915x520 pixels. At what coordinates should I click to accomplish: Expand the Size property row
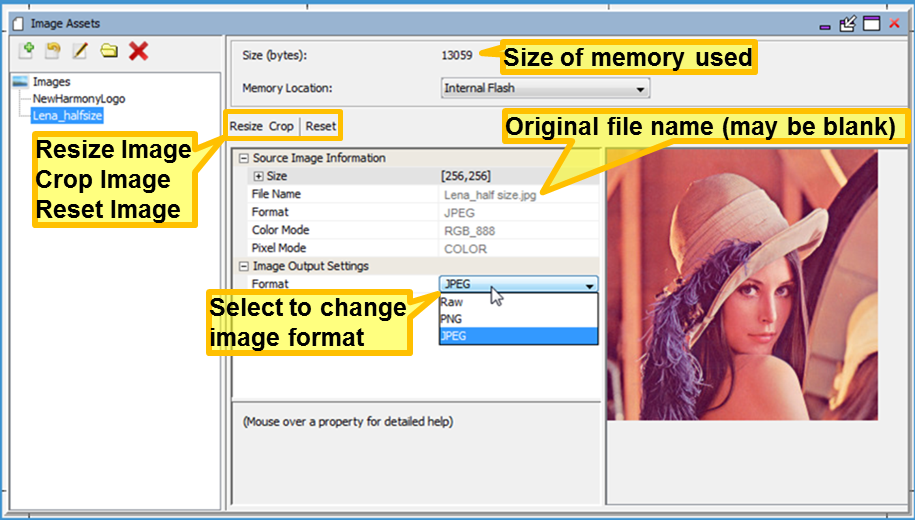[x=259, y=176]
